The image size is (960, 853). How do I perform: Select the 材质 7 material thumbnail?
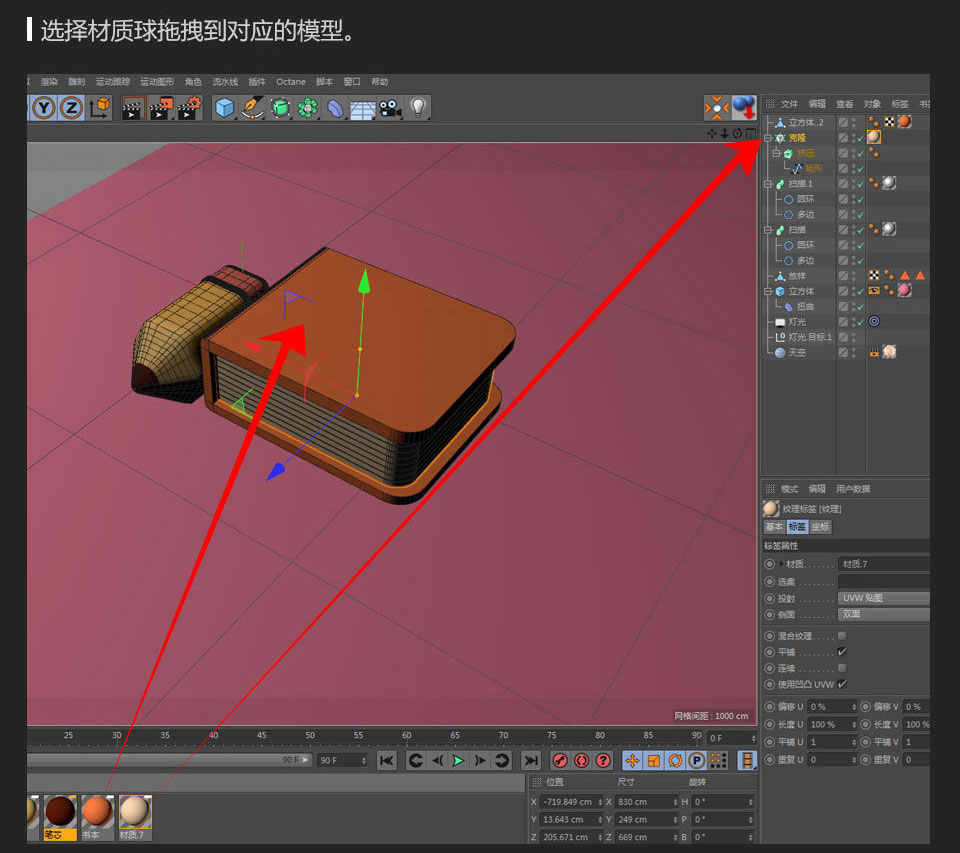135,813
